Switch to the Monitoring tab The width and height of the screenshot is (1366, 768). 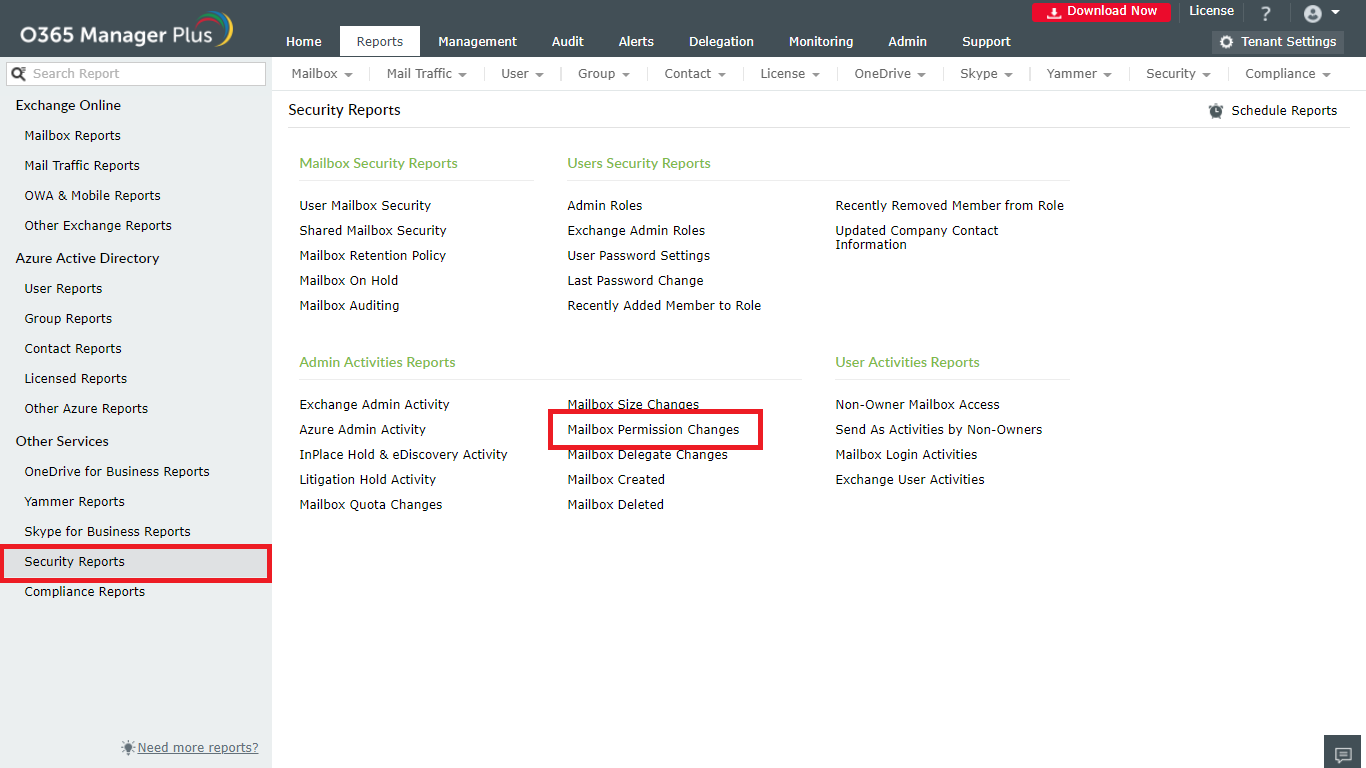(821, 42)
